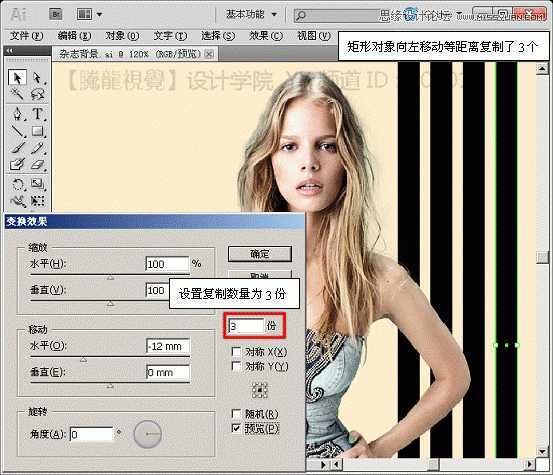553x475 pixels.
Task: Open Adobe Bridge via Br icon
Action: (56, 14)
